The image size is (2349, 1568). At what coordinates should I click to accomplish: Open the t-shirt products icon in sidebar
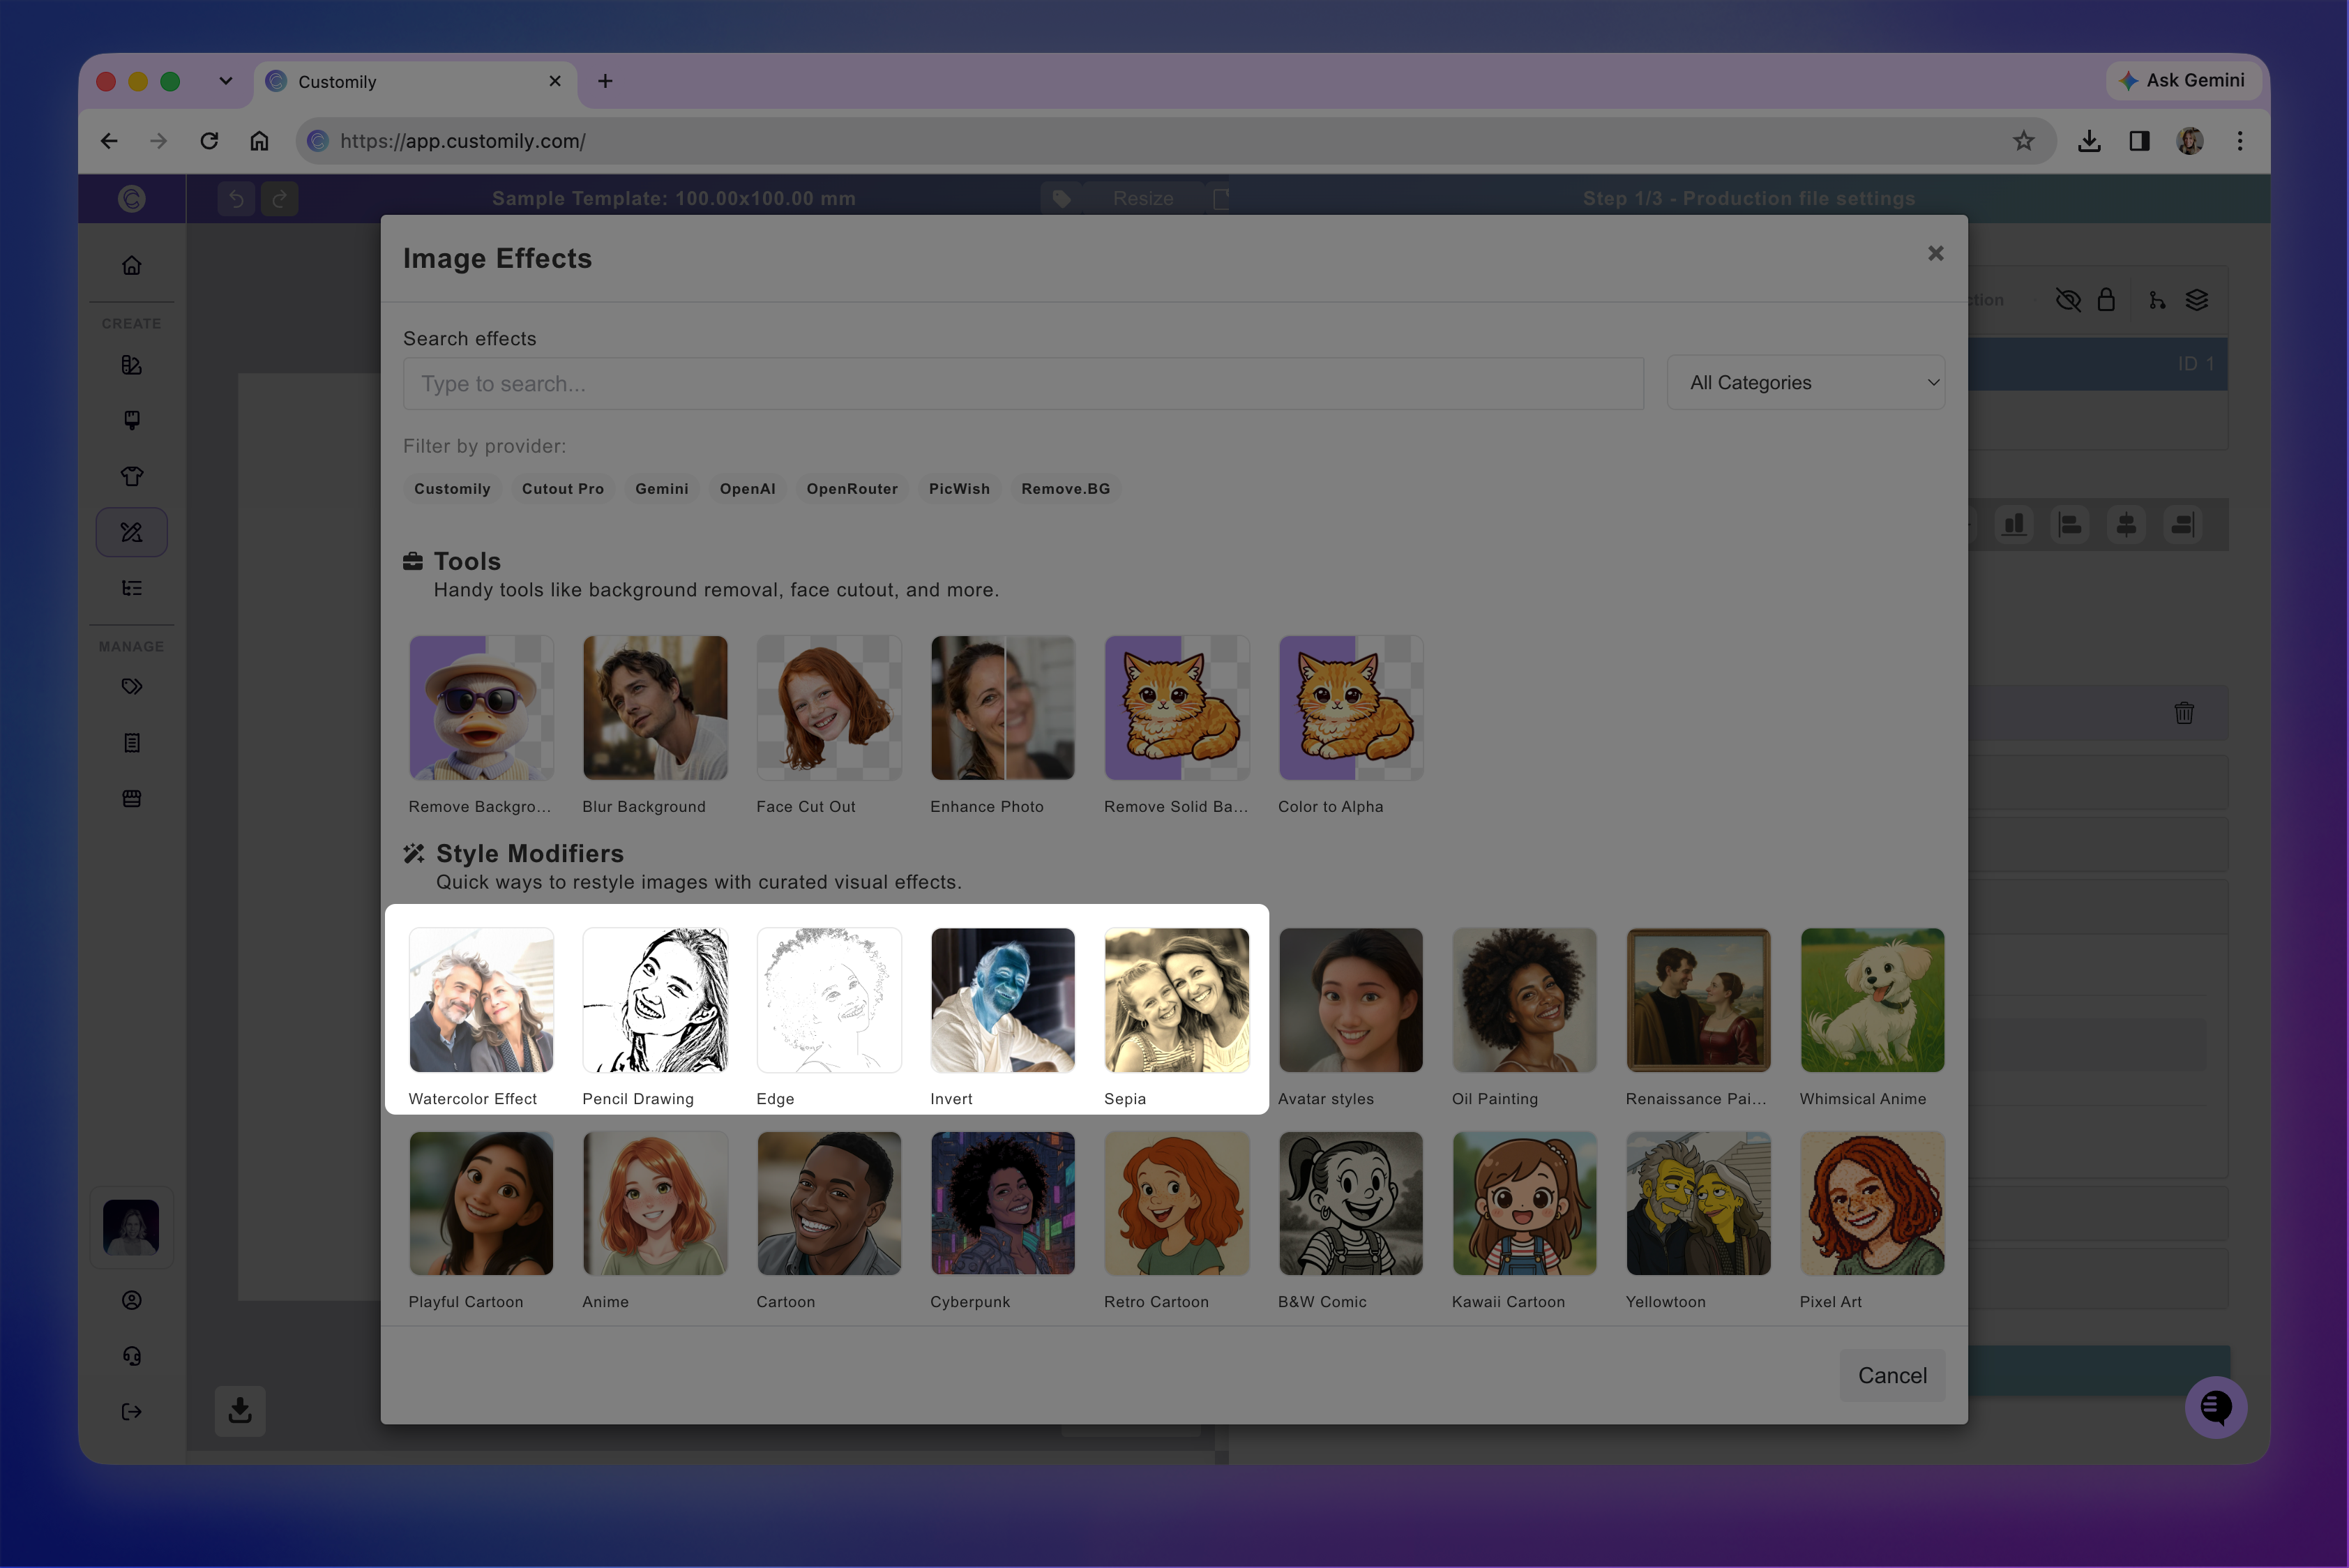131,476
